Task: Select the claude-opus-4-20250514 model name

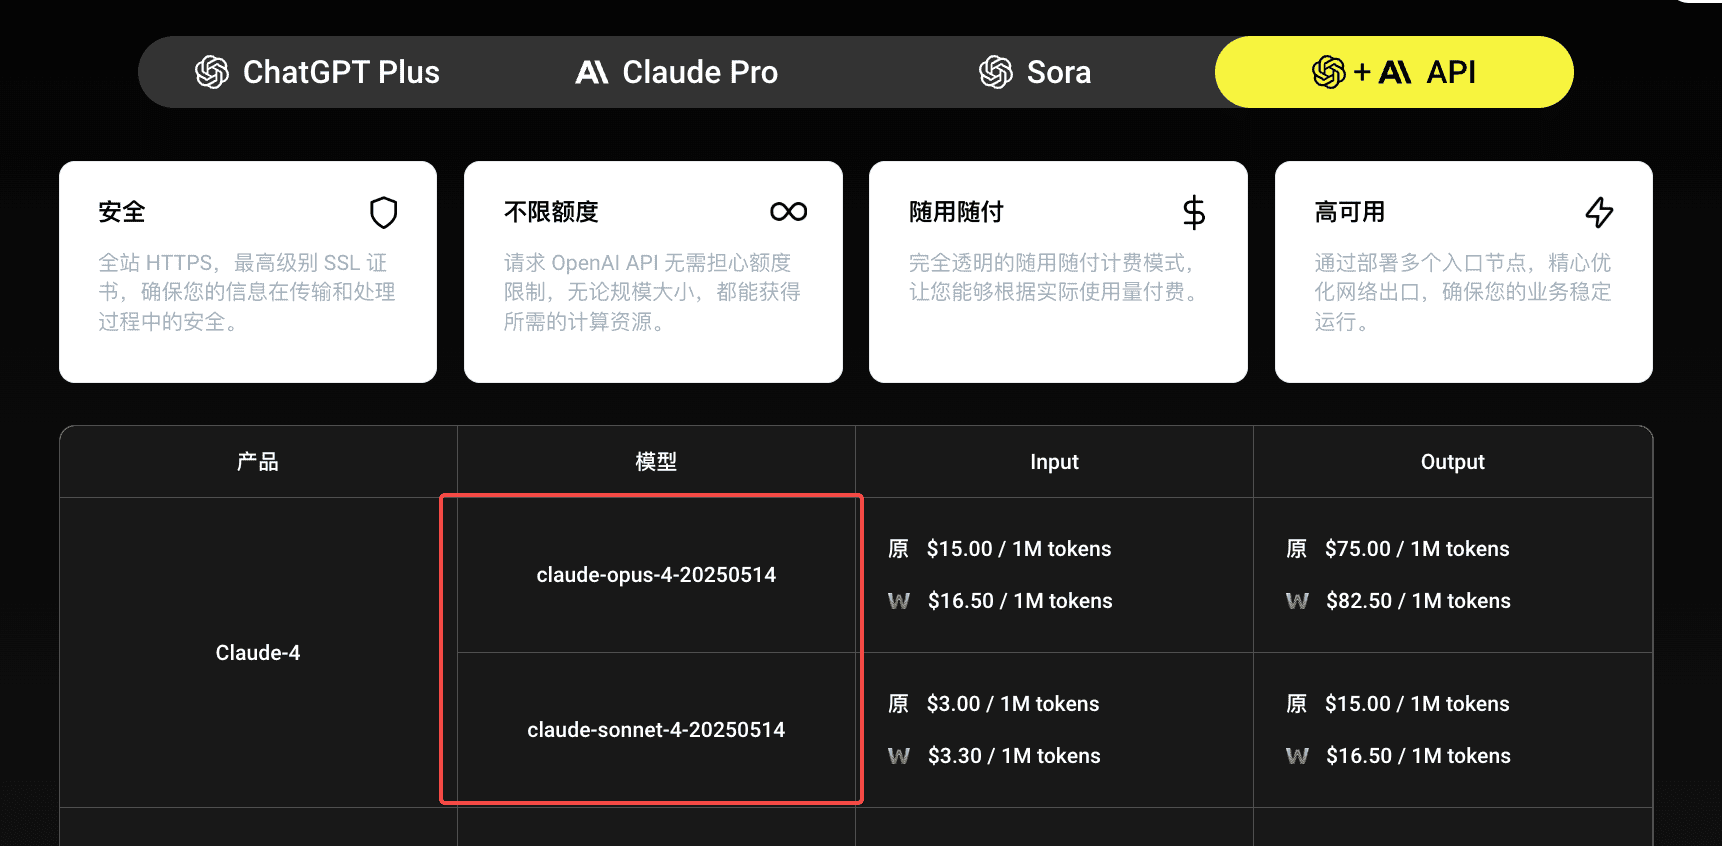Action: coord(656,575)
